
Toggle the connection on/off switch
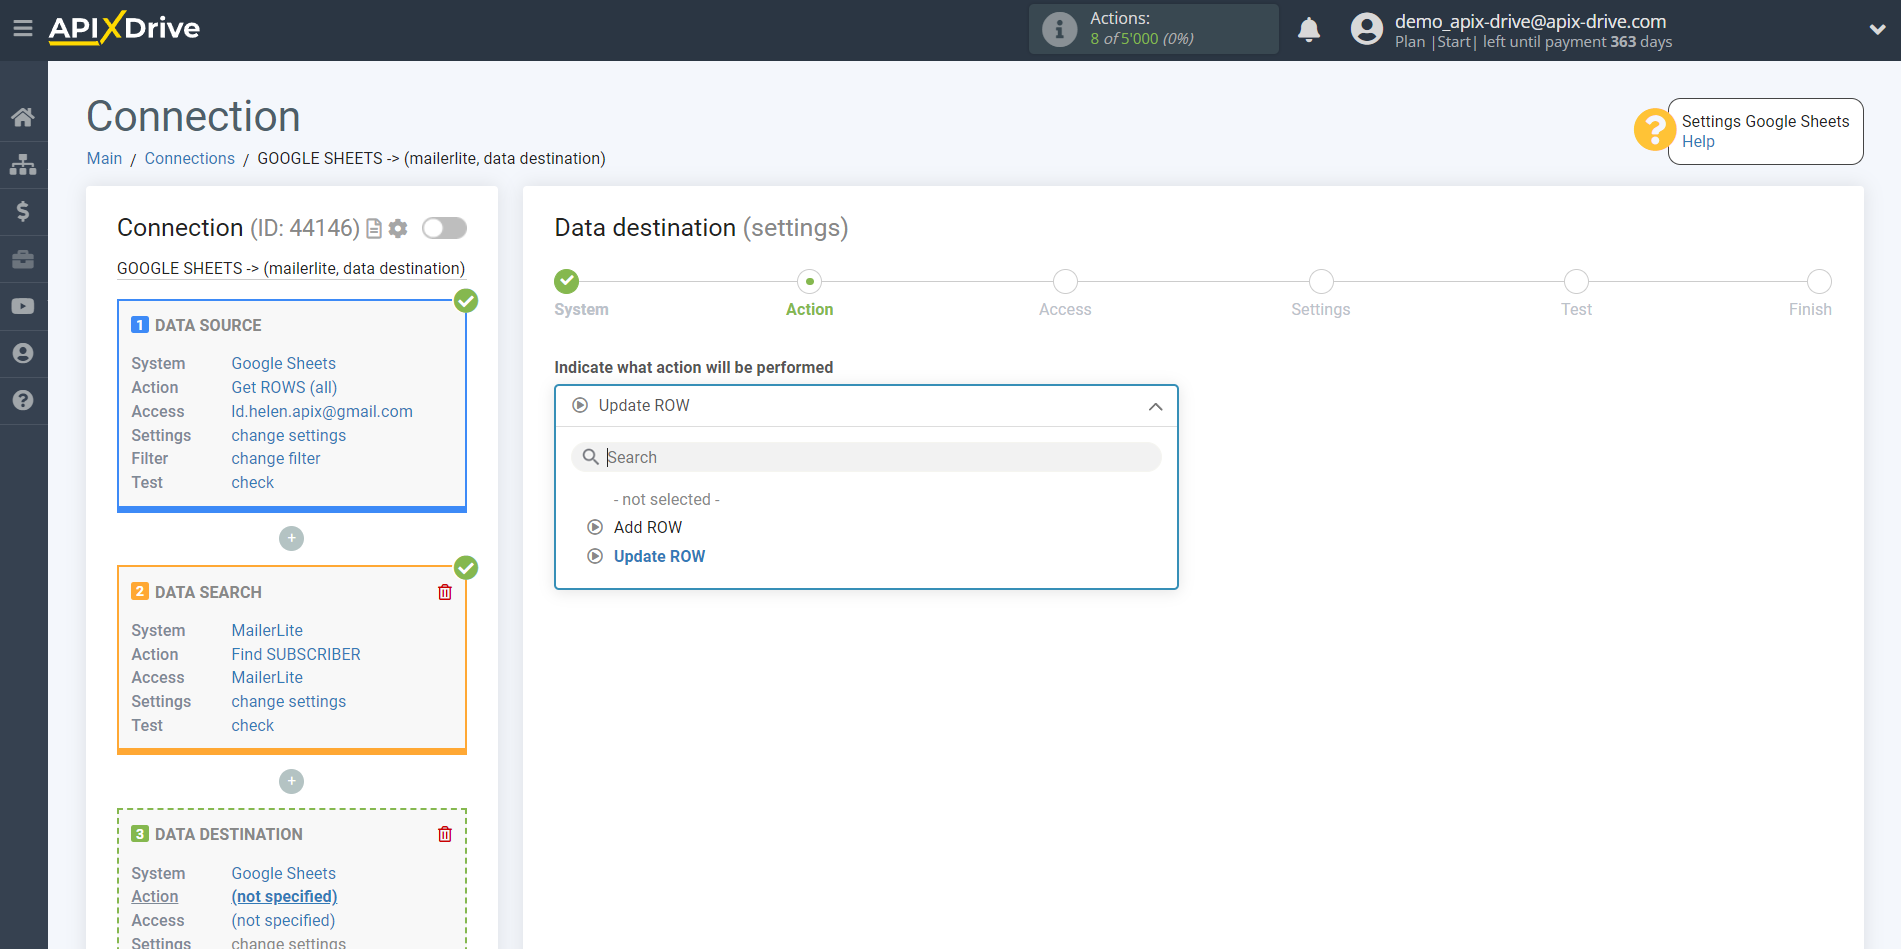click(444, 228)
